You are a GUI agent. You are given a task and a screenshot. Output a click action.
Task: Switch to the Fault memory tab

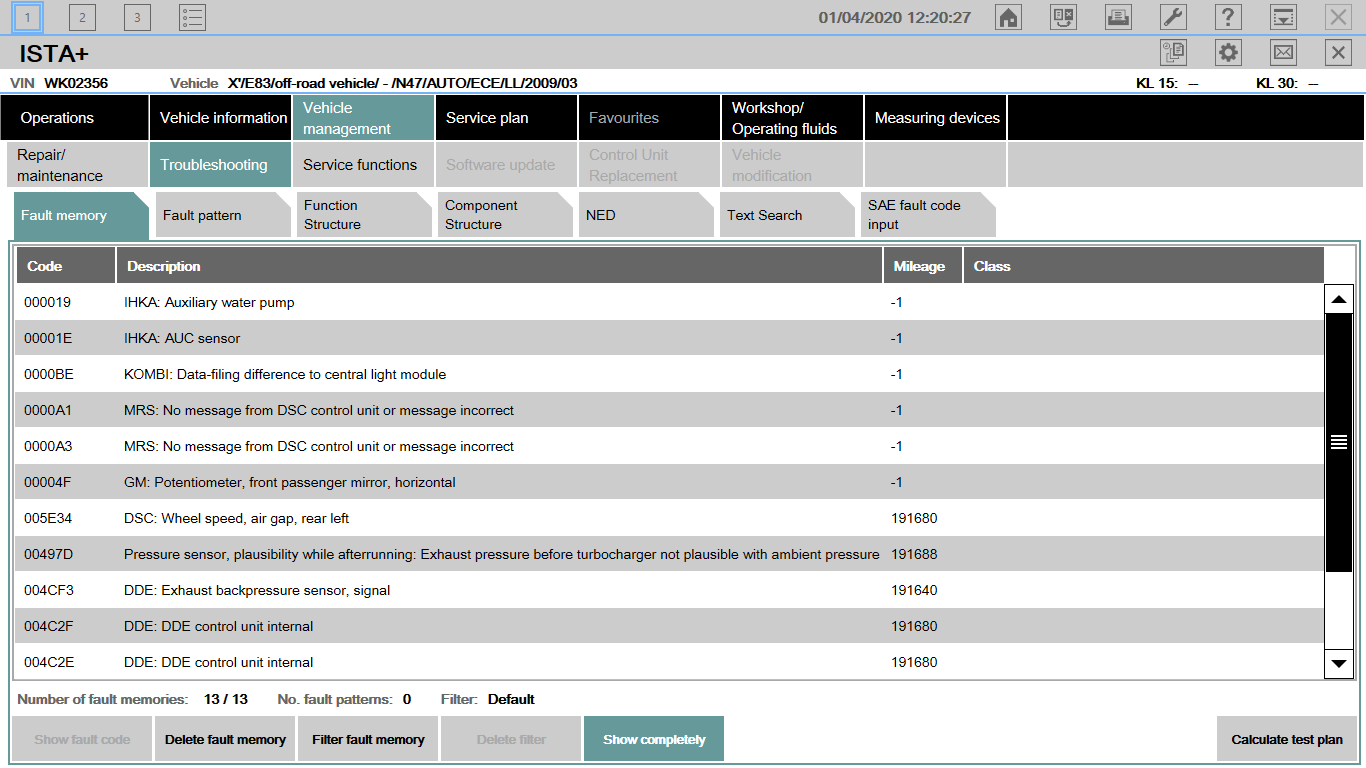(x=80, y=215)
